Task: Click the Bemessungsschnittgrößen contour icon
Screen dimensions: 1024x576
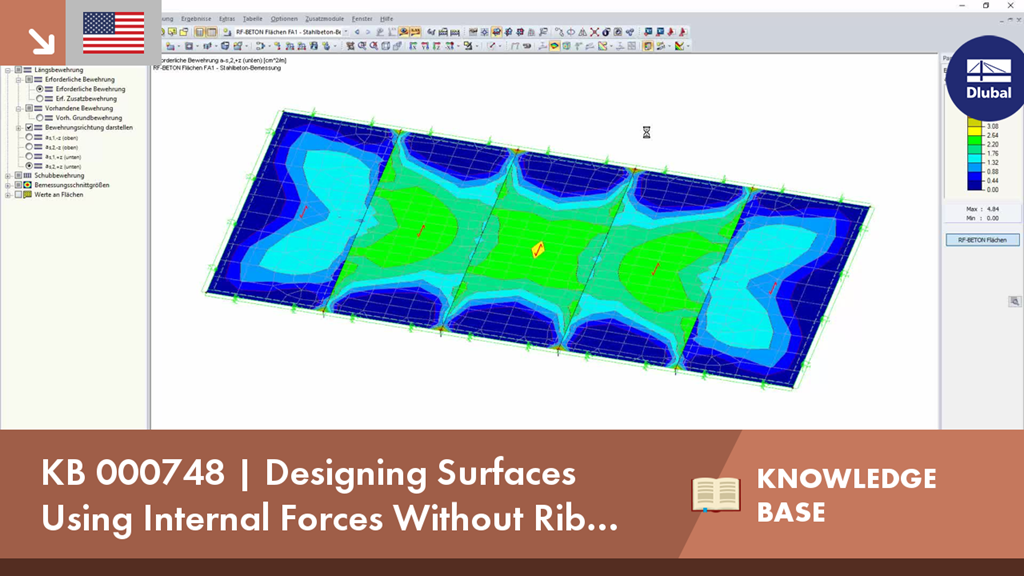Action: point(27,185)
